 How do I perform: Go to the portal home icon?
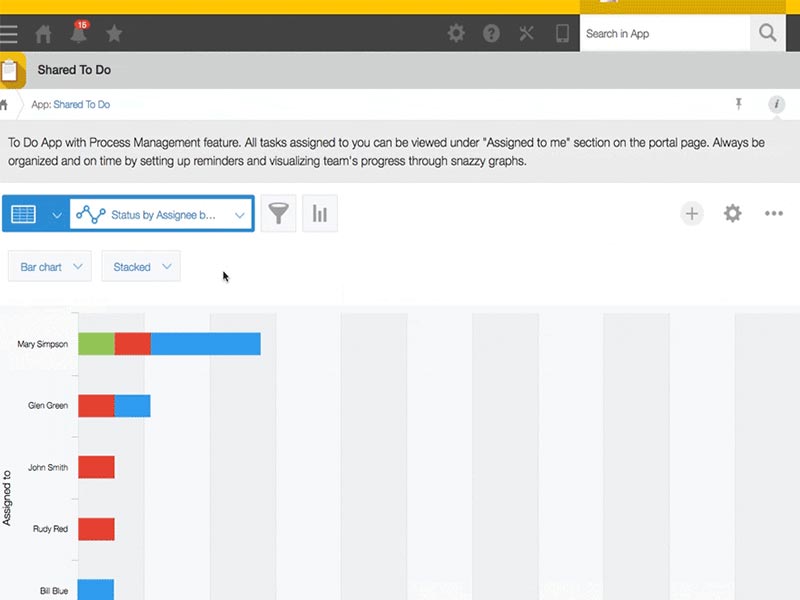pyautogui.click(x=43, y=34)
